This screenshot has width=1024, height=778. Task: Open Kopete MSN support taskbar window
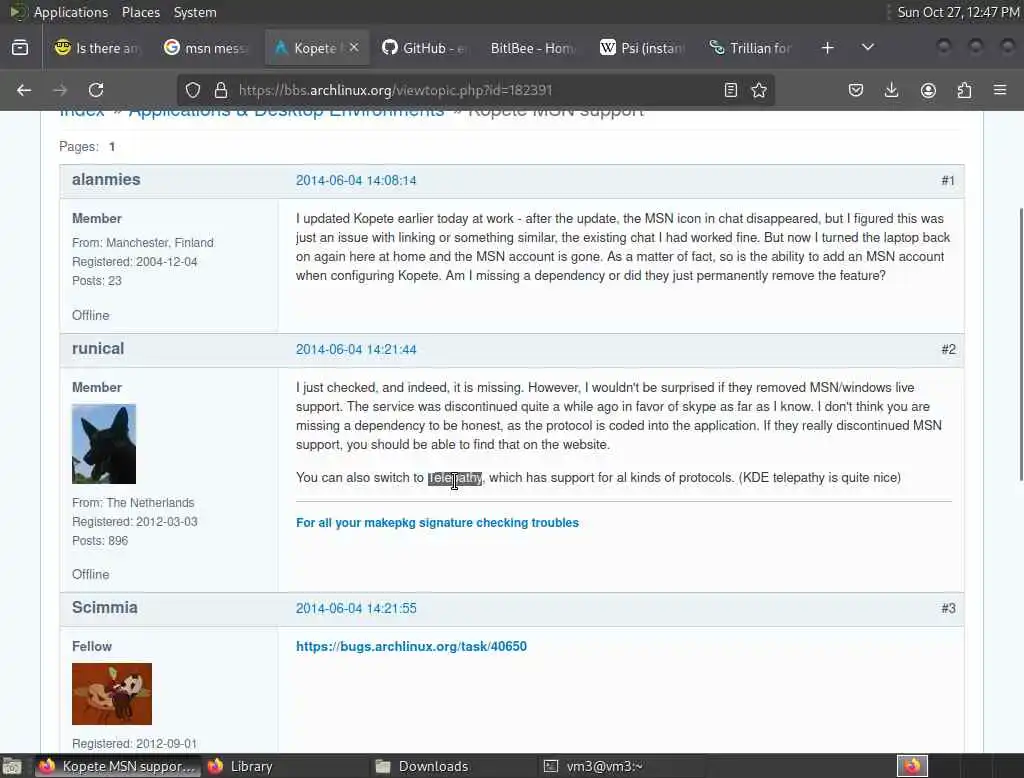pyautogui.click(x=116, y=766)
